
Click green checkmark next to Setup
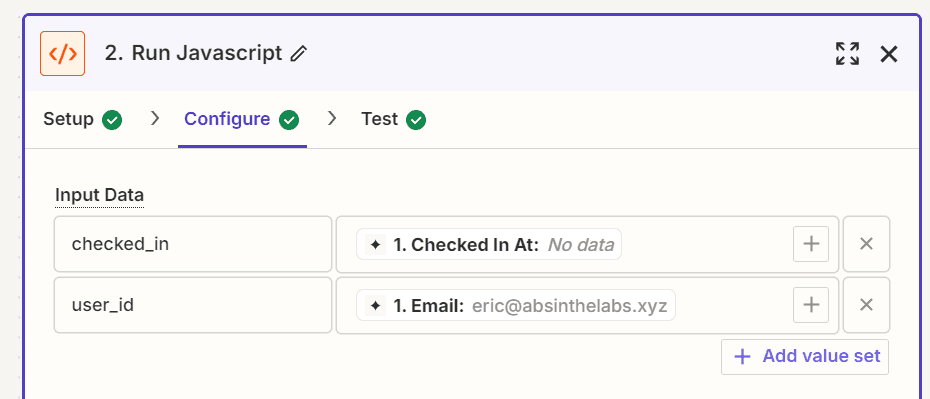(x=112, y=120)
